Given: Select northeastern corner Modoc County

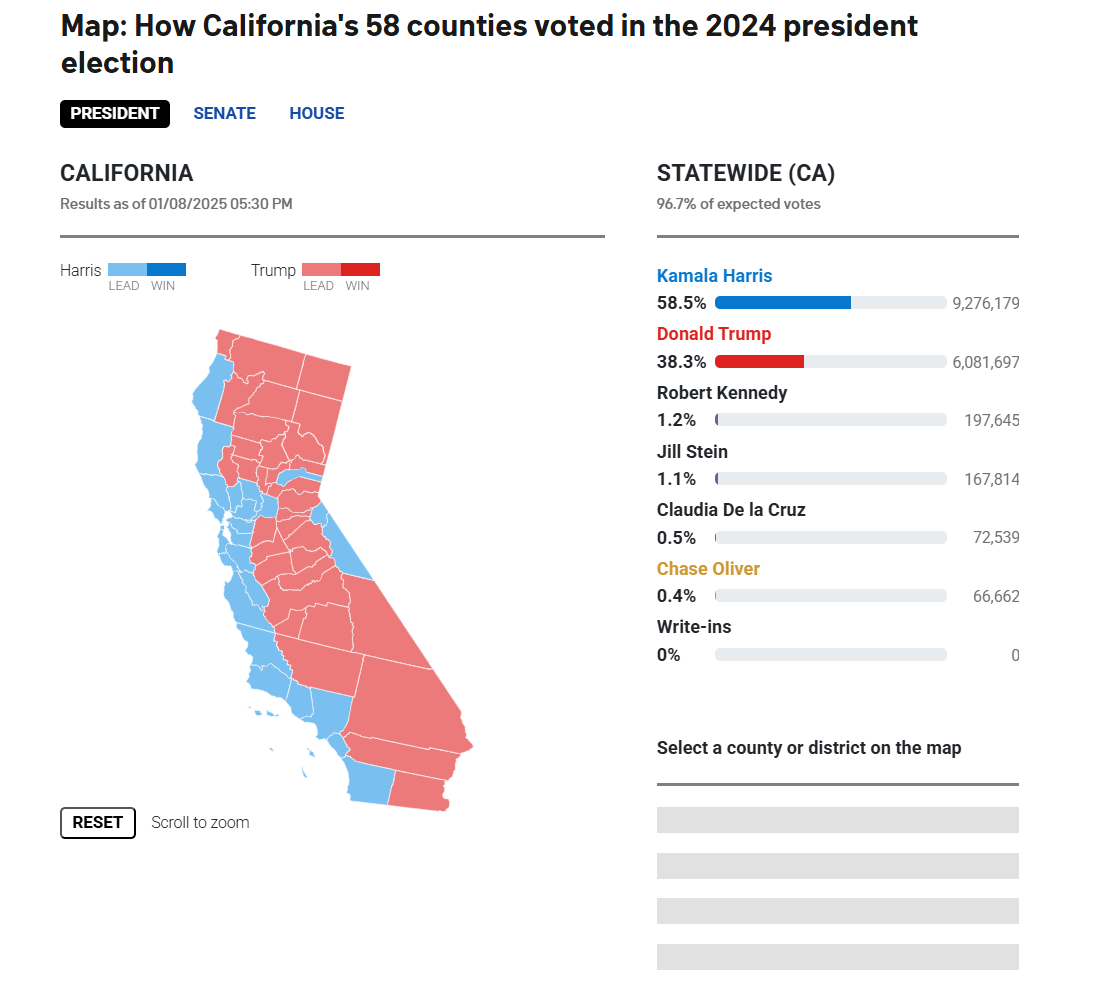Looking at the screenshot, I should (x=323, y=376).
